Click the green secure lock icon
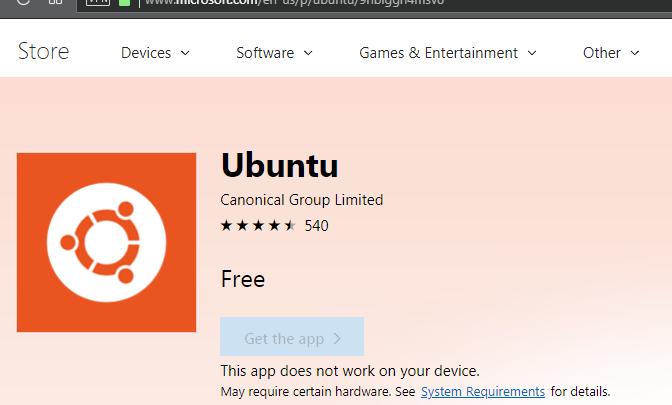This screenshot has width=672, height=405. [x=124, y=3]
